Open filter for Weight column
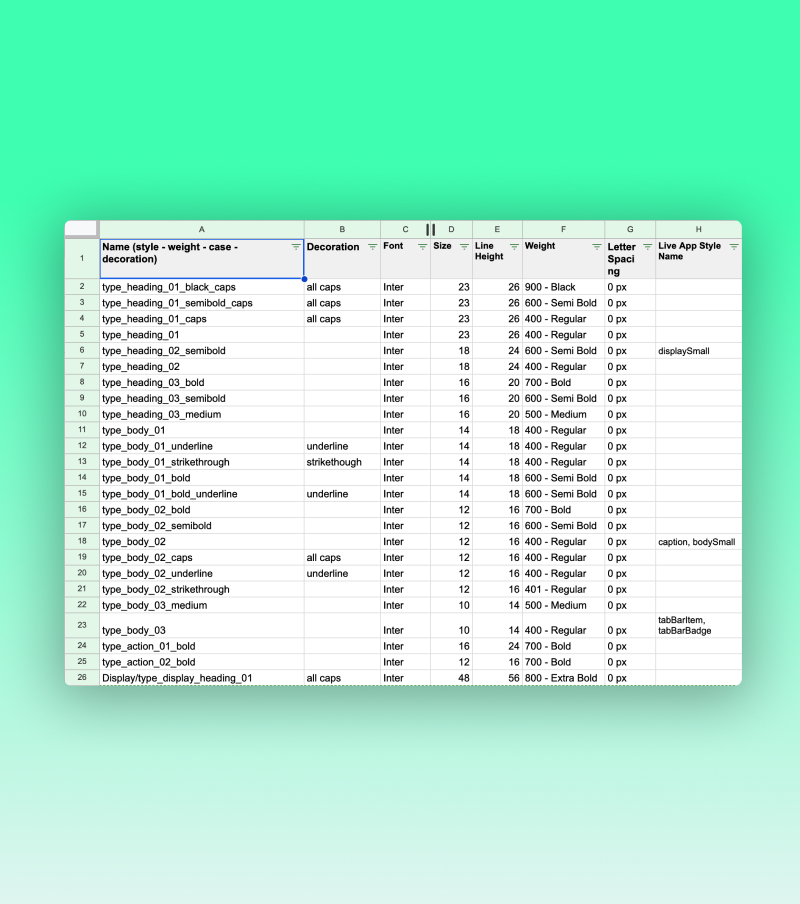This screenshot has width=800, height=904. coord(597,247)
